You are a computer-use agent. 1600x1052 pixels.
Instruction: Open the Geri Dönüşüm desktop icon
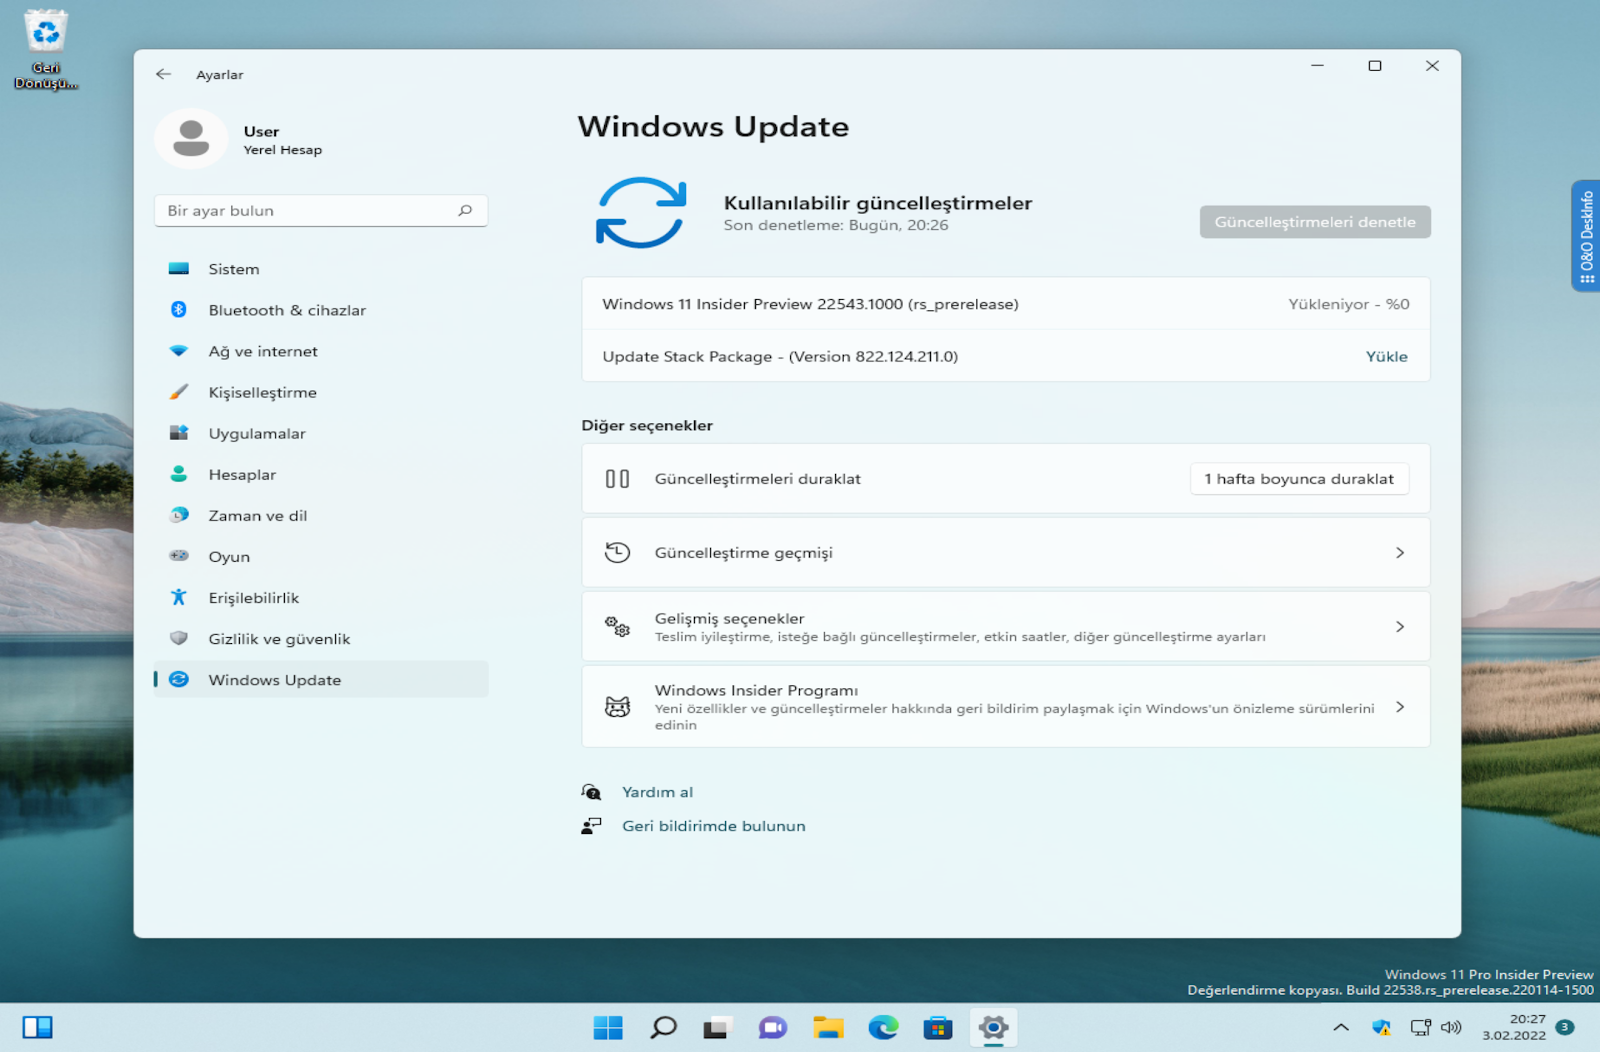(46, 49)
